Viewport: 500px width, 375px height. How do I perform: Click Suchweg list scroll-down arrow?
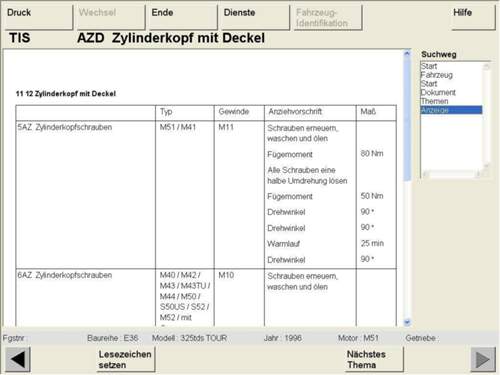click(x=486, y=166)
